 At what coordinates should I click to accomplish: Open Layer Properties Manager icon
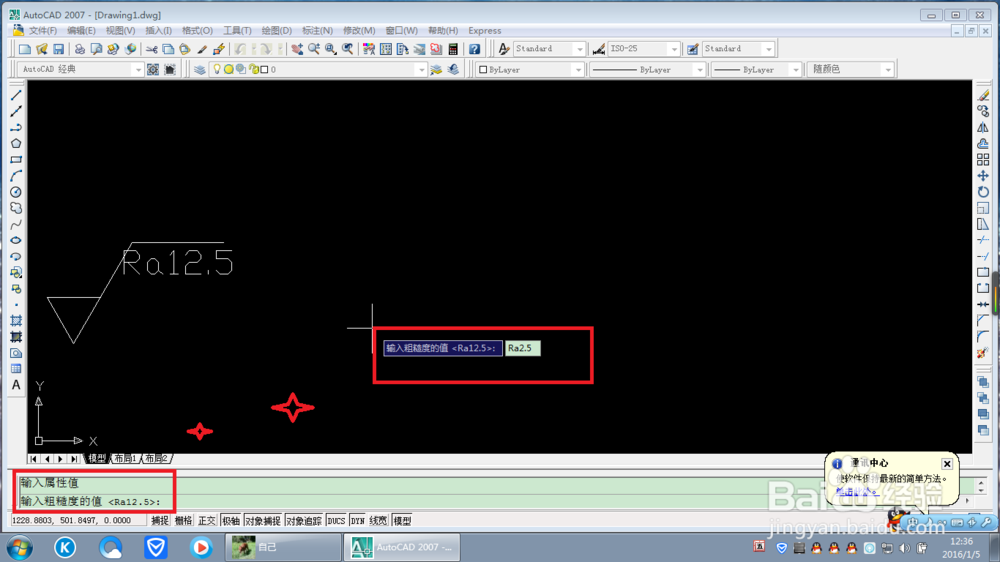click(x=200, y=70)
